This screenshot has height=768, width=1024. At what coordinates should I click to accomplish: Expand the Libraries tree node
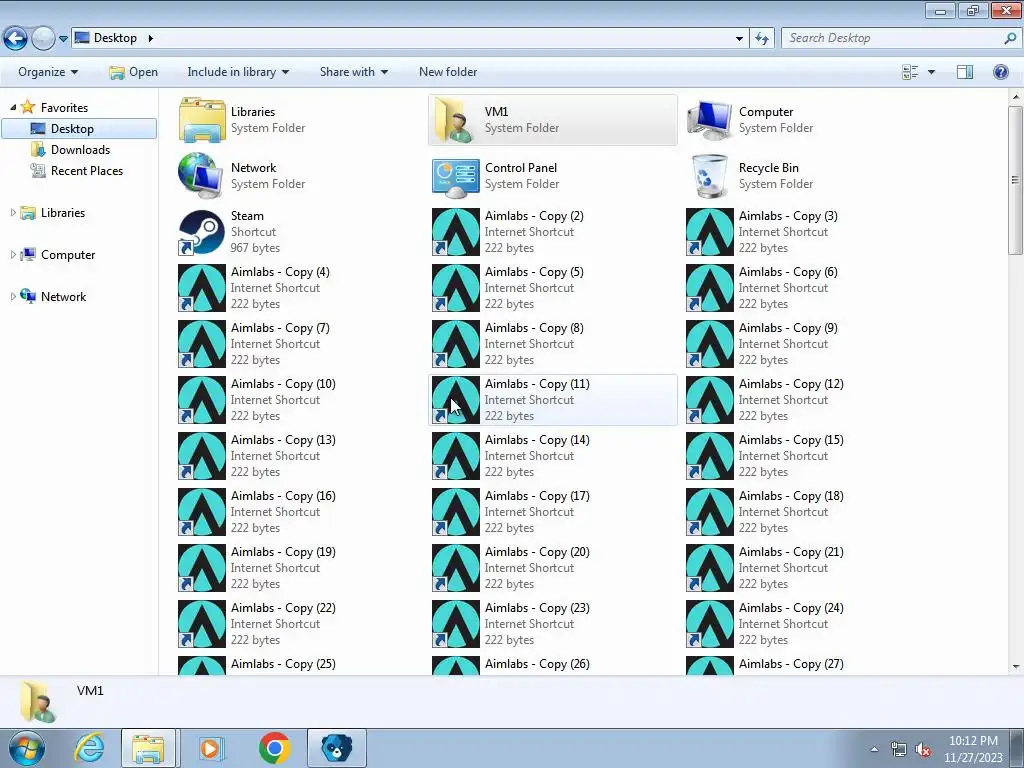[13, 212]
